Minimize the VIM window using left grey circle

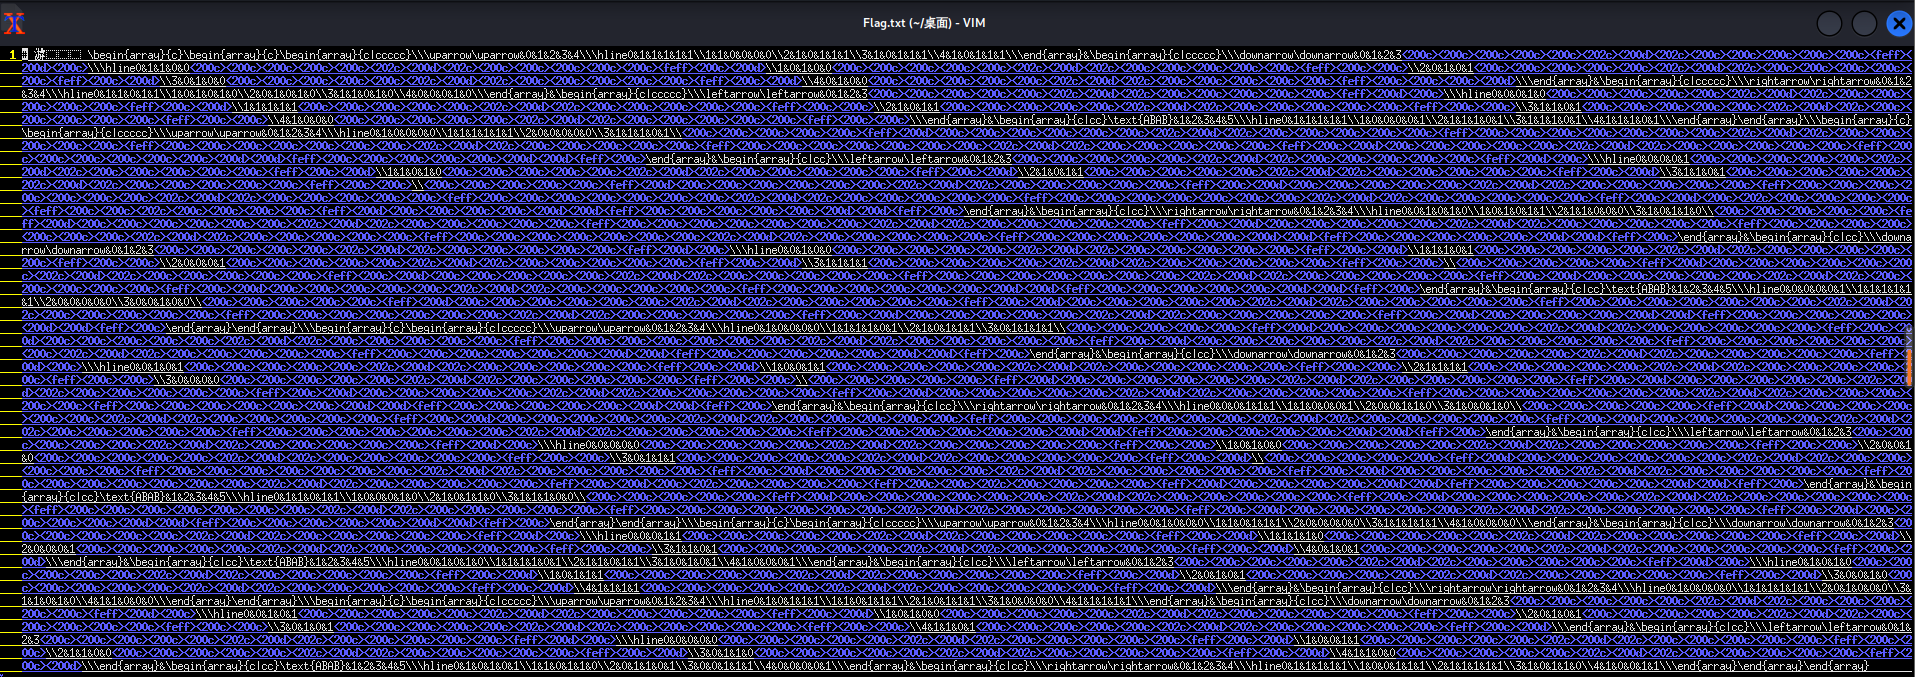(1829, 23)
